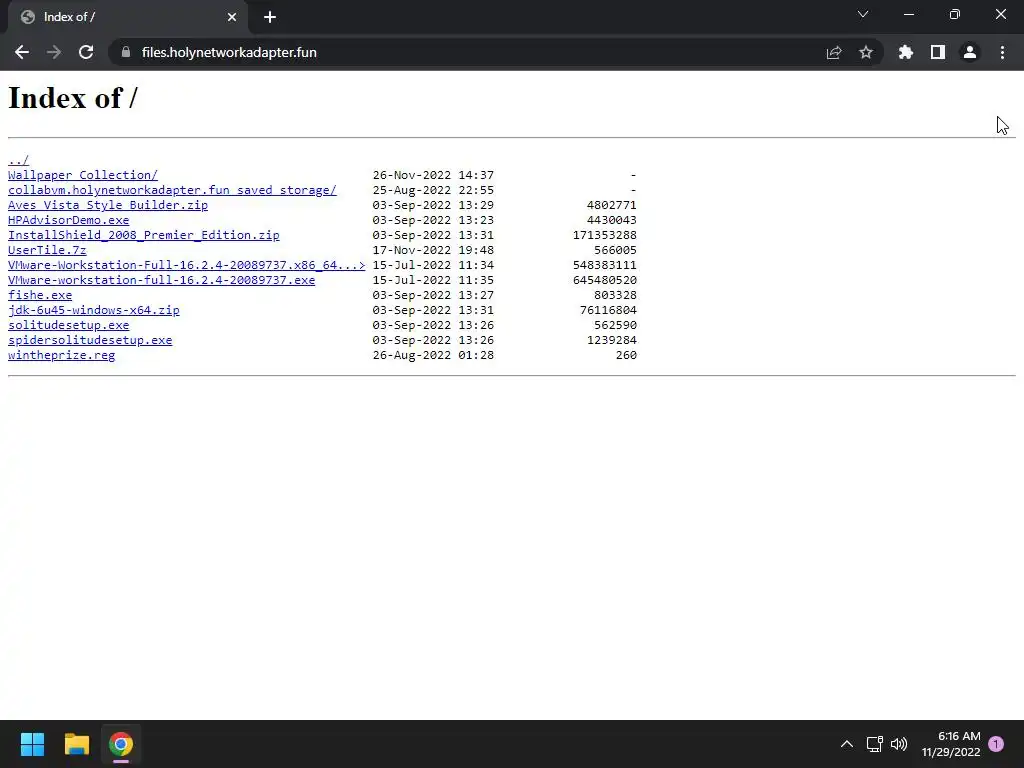Bookmark this tab with star icon
Image resolution: width=1024 pixels, height=768 pixels.
866,52
